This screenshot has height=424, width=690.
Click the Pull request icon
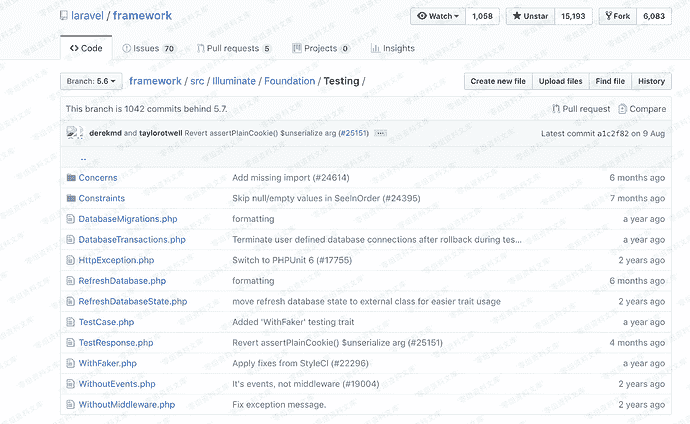[x=556, y=109]
